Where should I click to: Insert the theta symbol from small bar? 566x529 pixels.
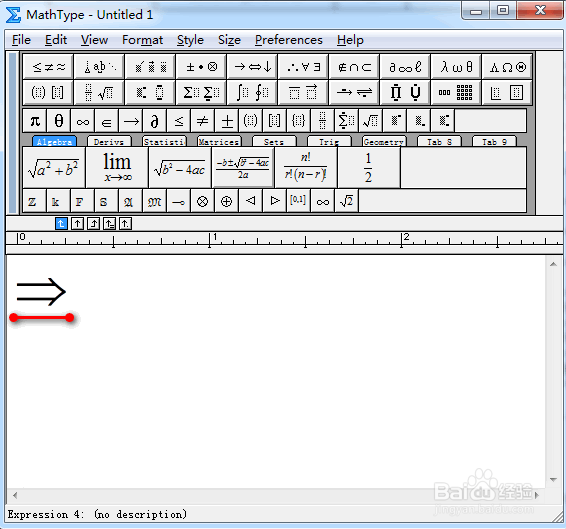(x=59, y=121)
